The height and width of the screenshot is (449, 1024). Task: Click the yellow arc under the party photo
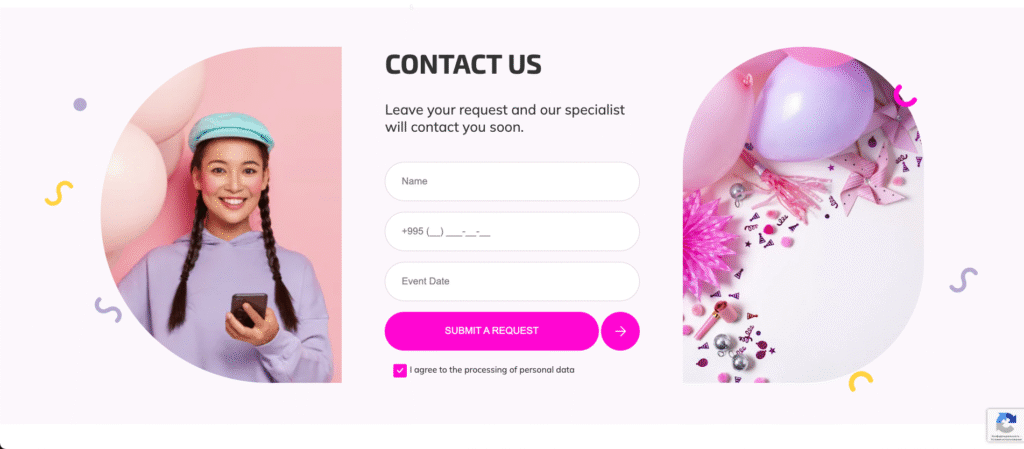point(860,381)
